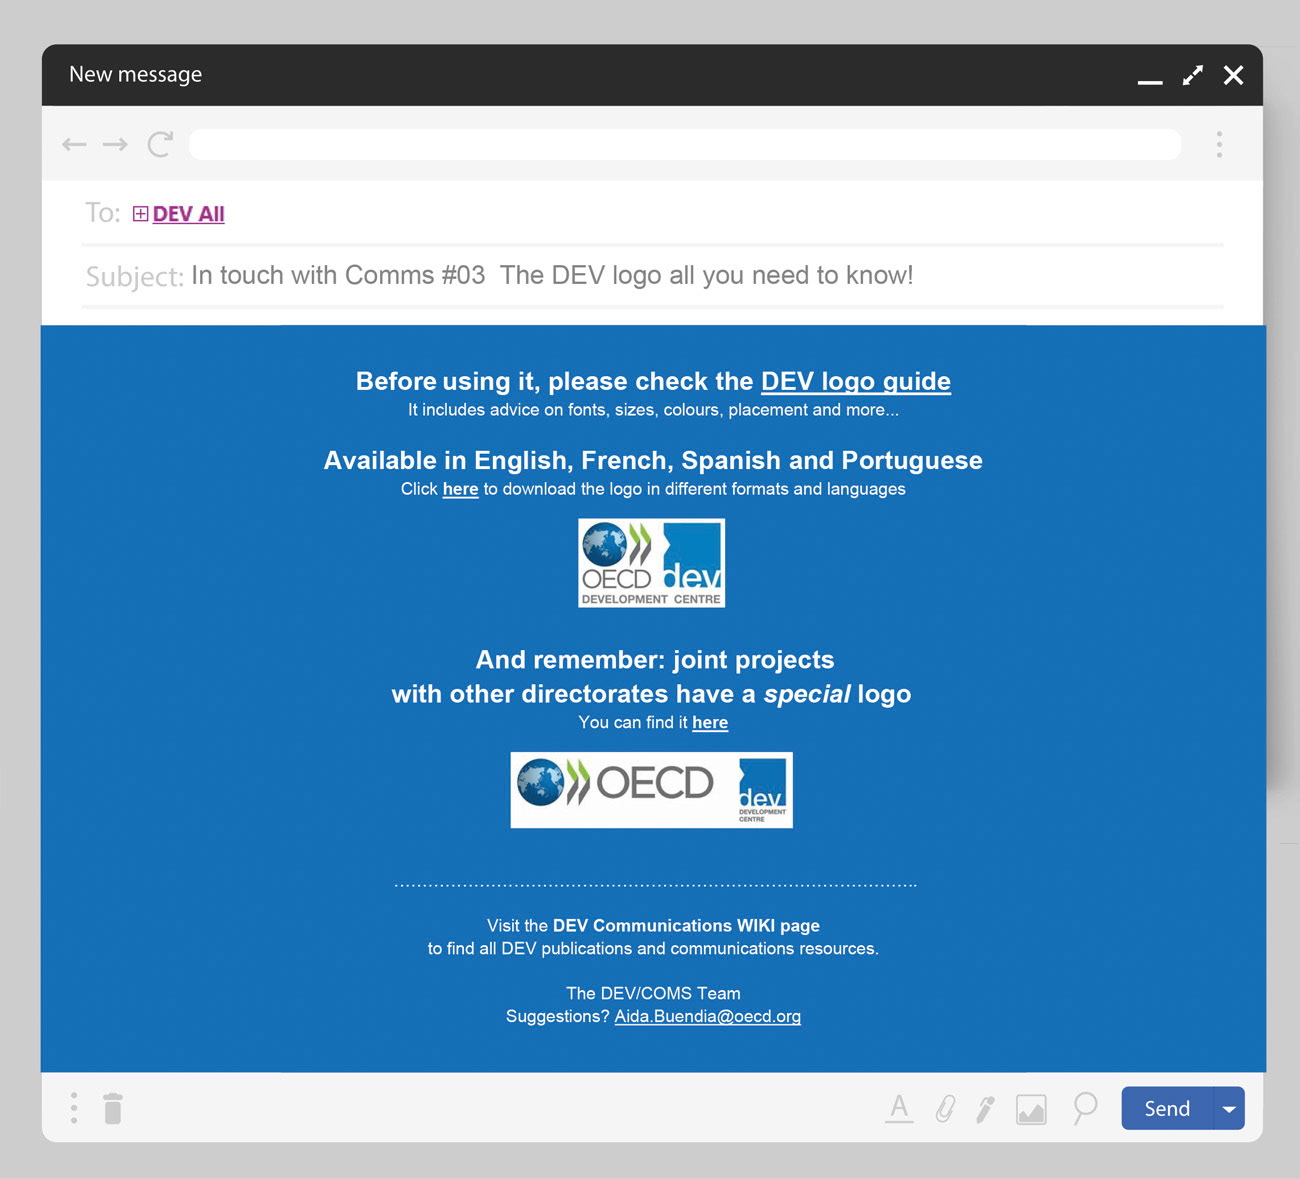
Task: Close the New message window
Action: tap(1234, 75)
